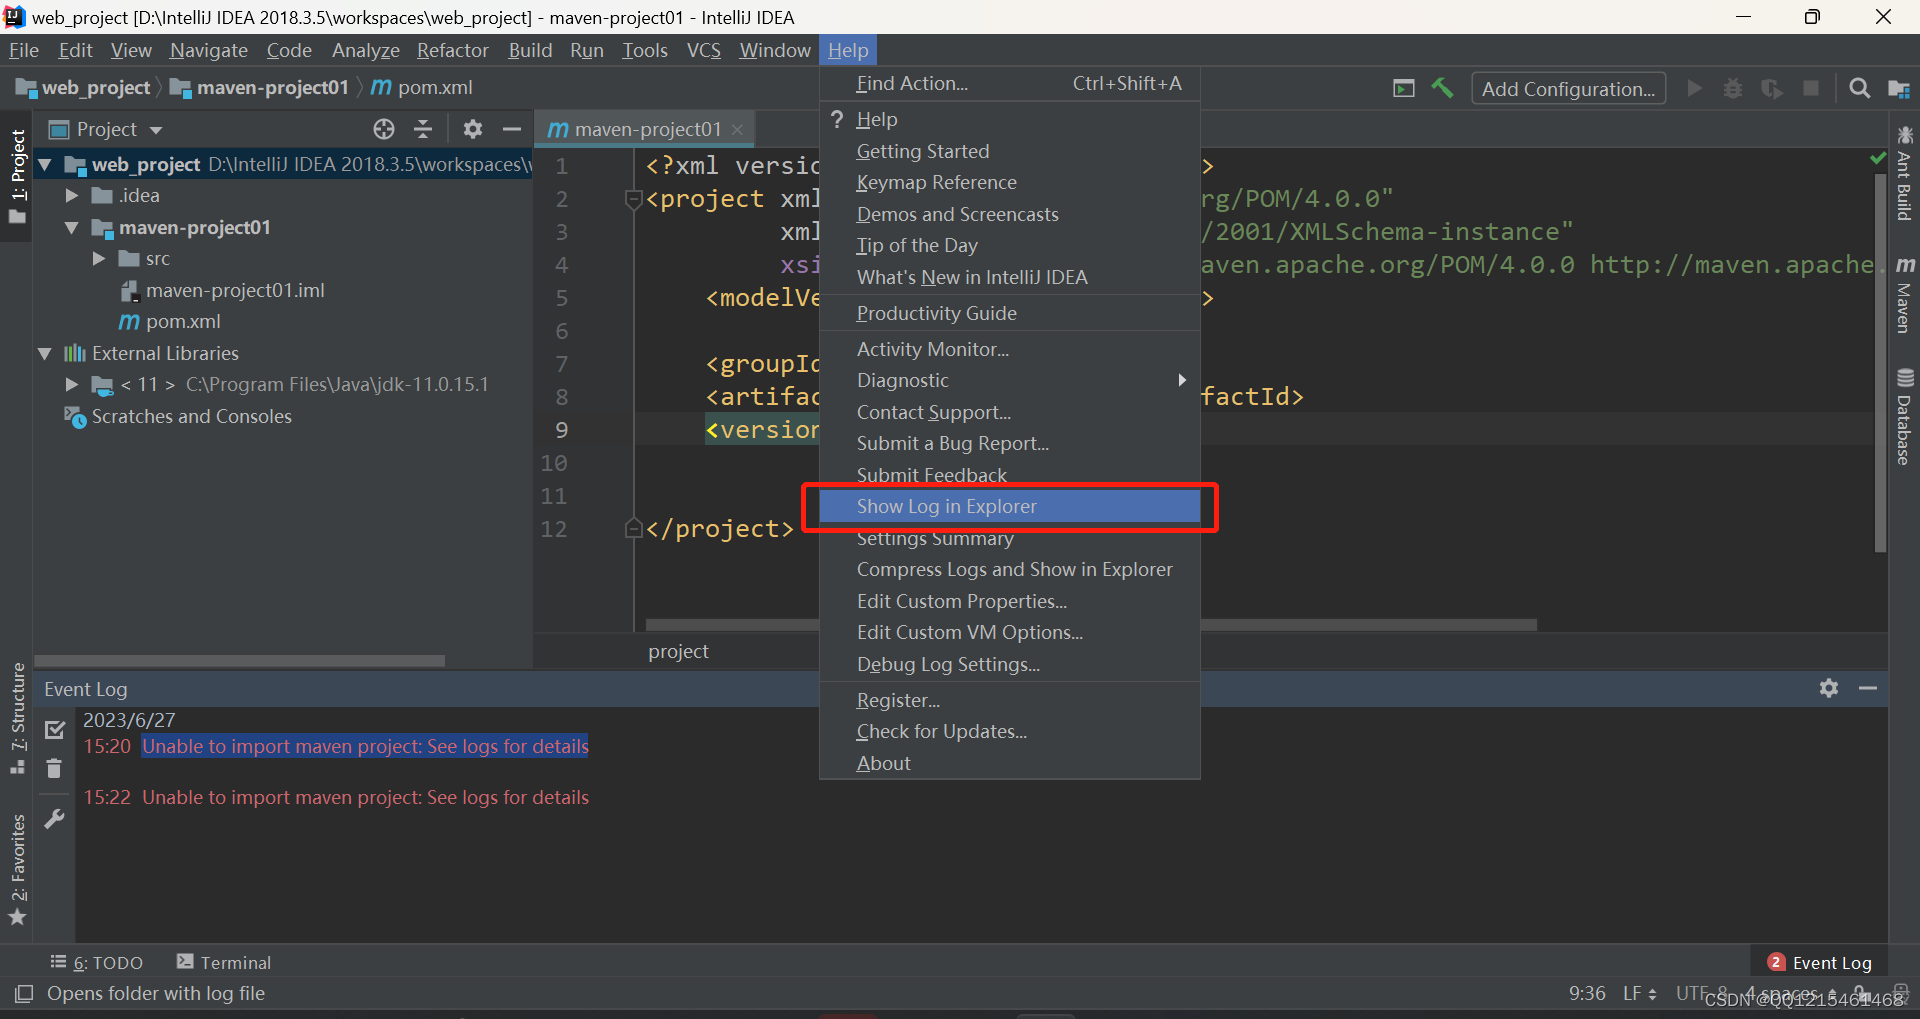The image size is (1920, 1019).
Task: Click Mark all as read icon in Event Log
Action: 55,730
